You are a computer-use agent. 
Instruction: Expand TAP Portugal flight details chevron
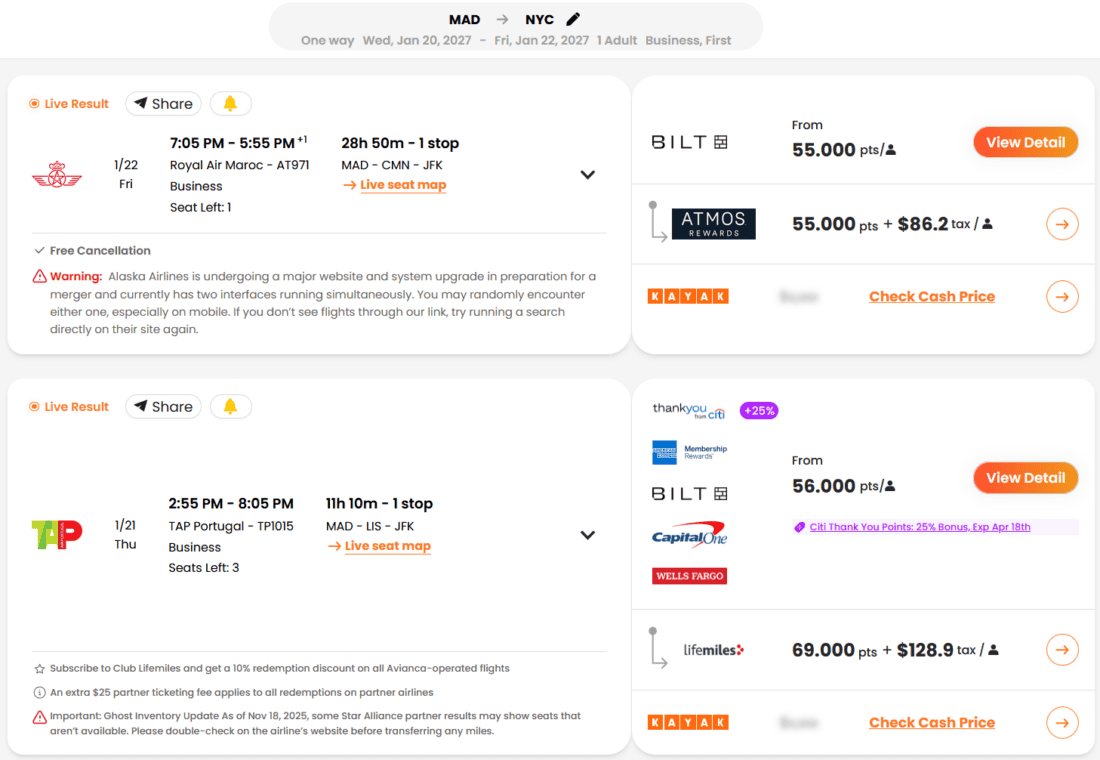[x=588, y=535]
